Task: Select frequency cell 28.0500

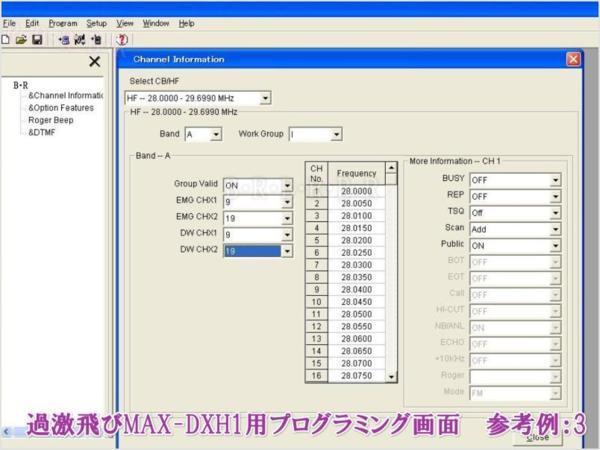Action: coord(357,314)
